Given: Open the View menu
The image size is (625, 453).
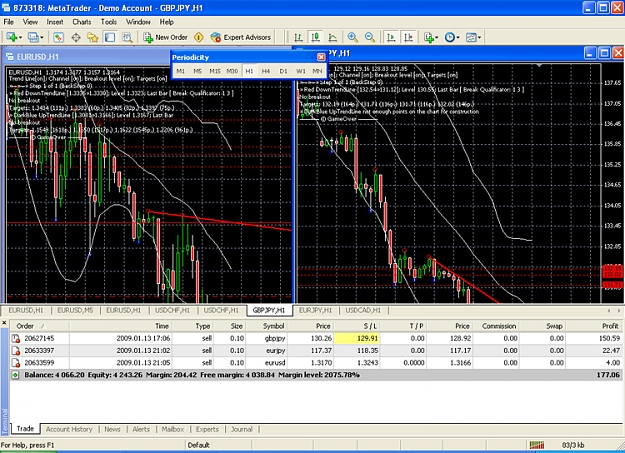Looking at the screenshot, I should point(30,22).
